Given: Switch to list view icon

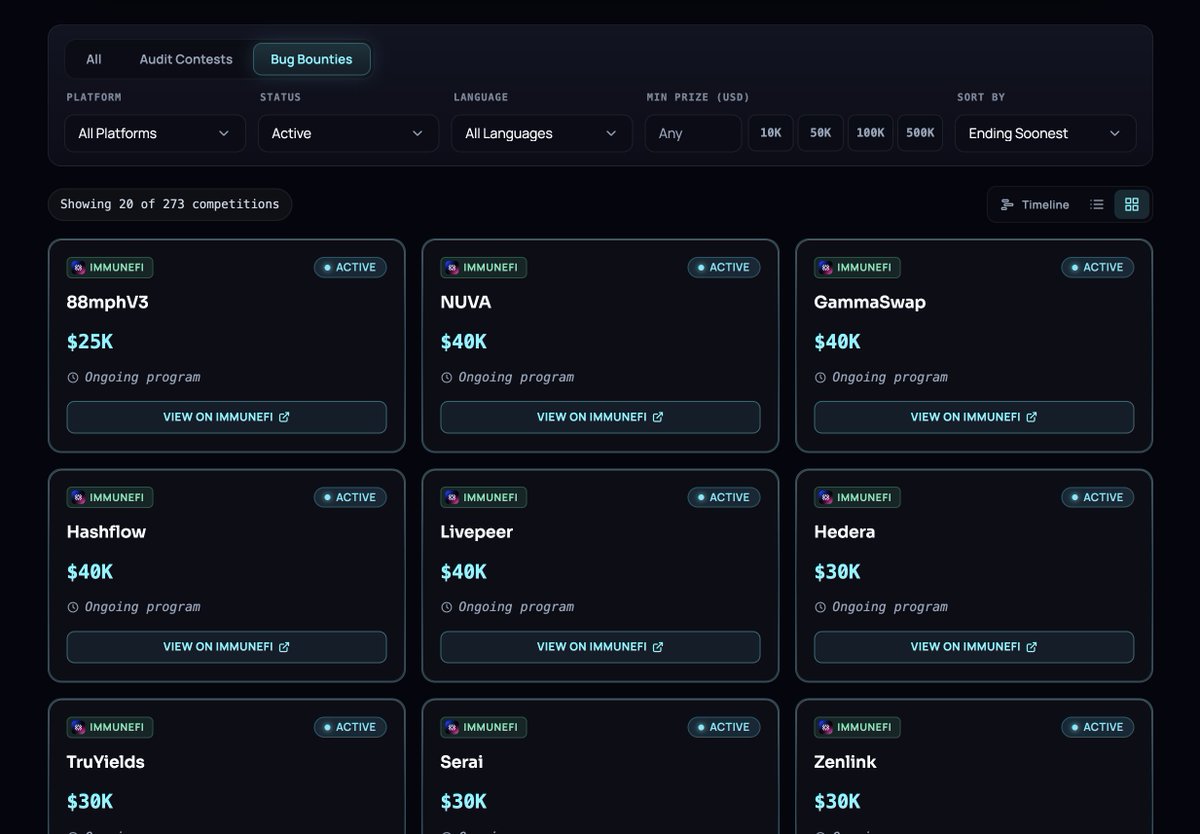Looking at the screenshot, I should [1097, 204].
